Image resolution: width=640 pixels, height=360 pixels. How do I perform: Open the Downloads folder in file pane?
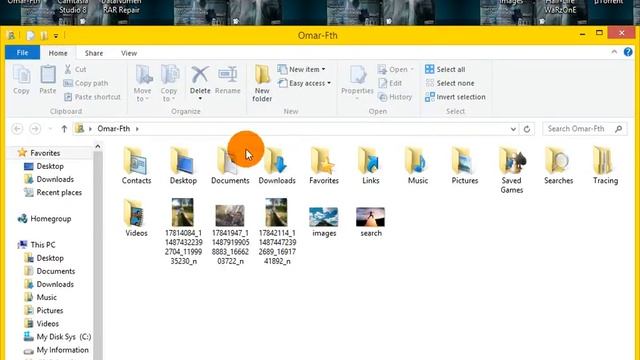(x=277, y=166)
